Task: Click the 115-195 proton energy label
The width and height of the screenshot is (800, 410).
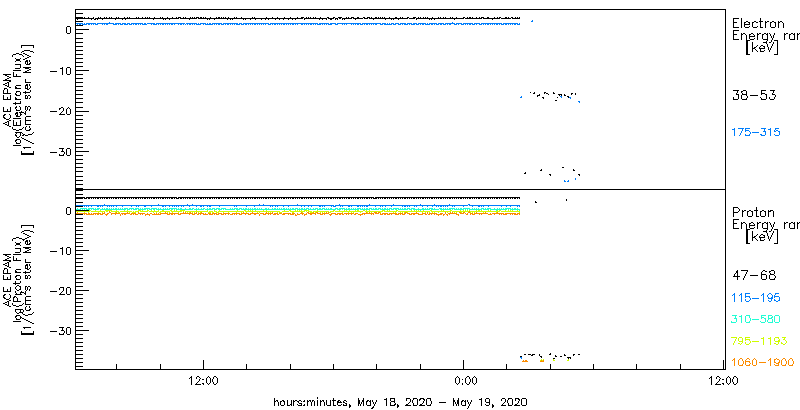Action: pyautogui.click(x=756, y=298)
